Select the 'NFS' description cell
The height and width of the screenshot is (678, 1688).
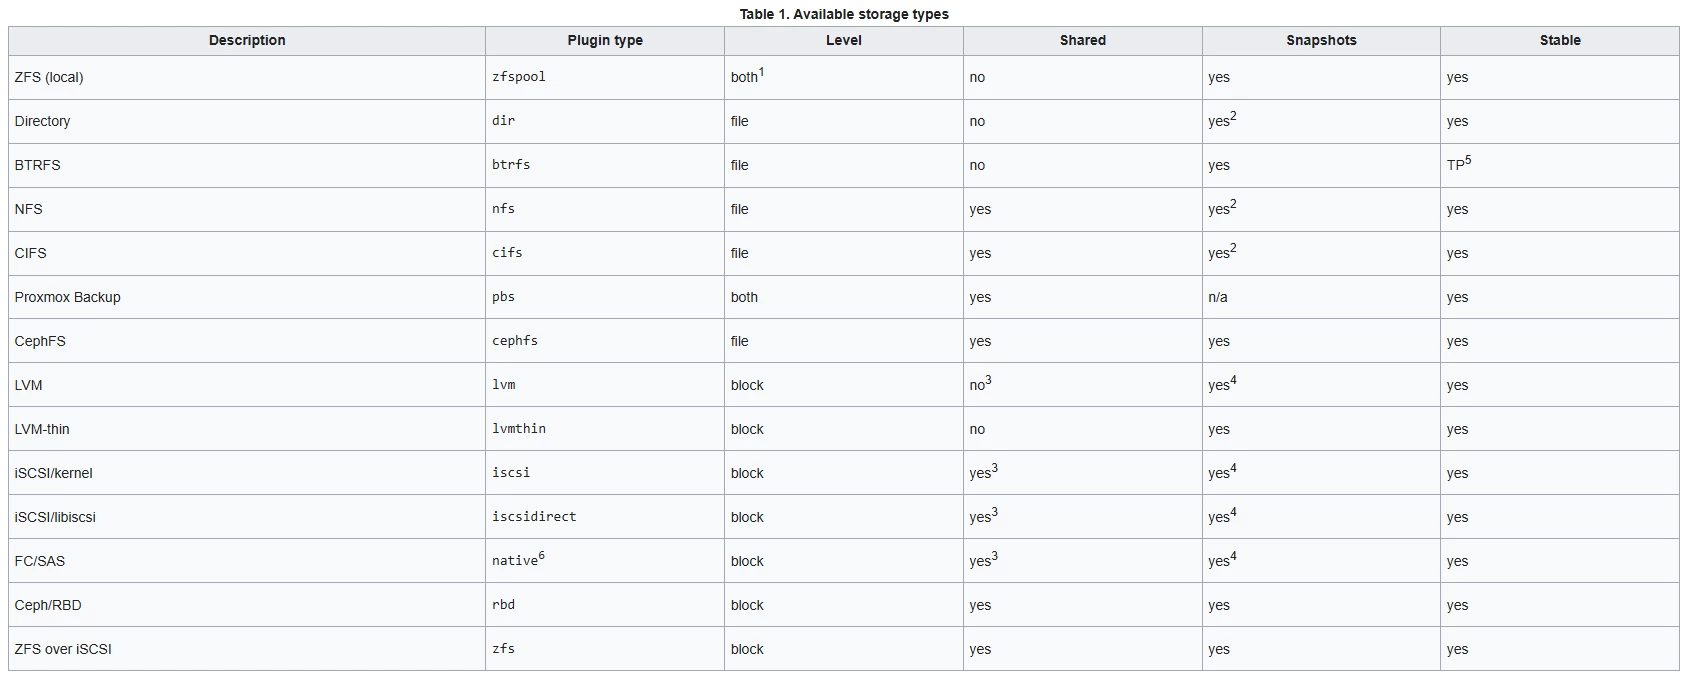247,209
